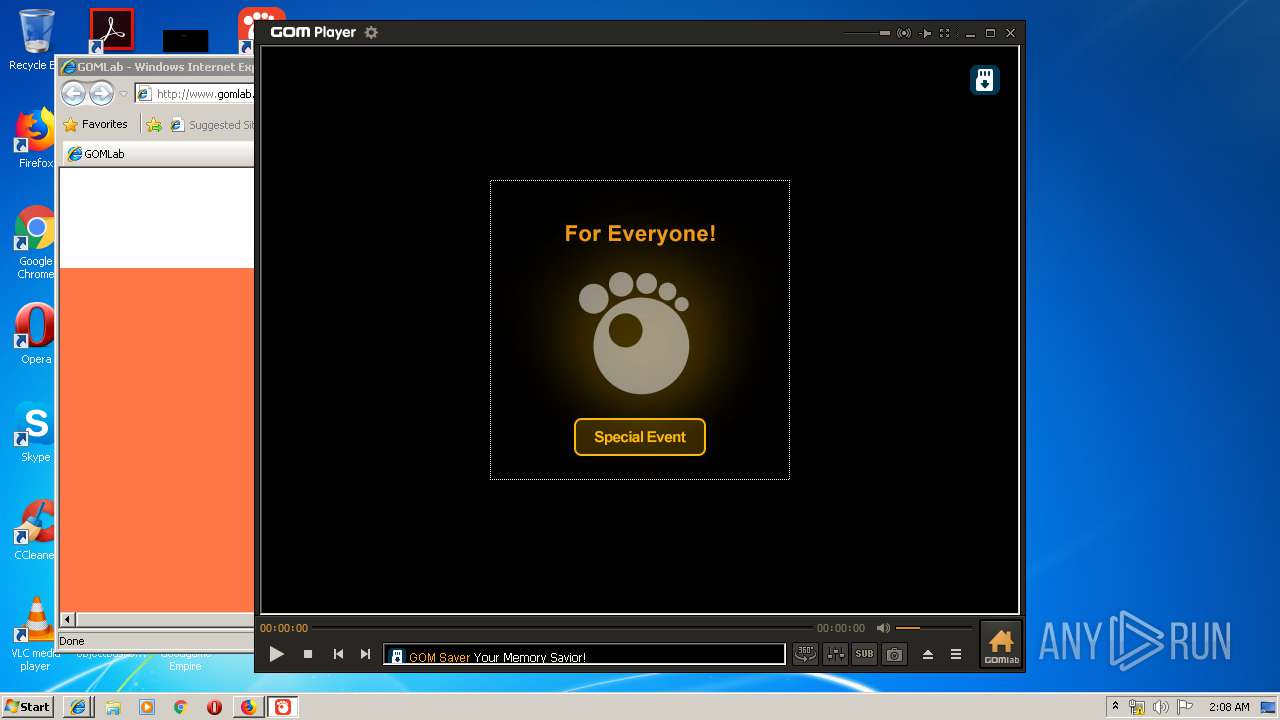Viewport: 1280px width, 720px height.
Task: Click the elapsed time 00:00:00 display
Action: pos(284,628)
